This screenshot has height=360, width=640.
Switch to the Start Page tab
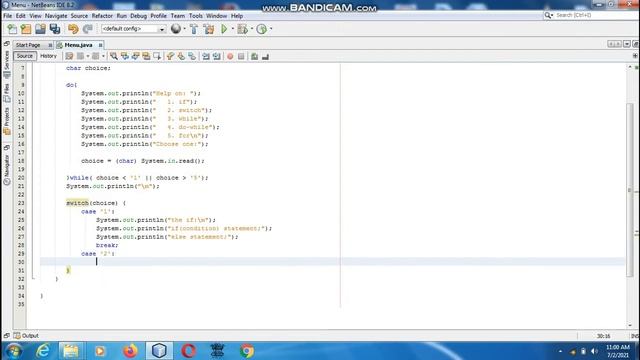coord(28,45)
